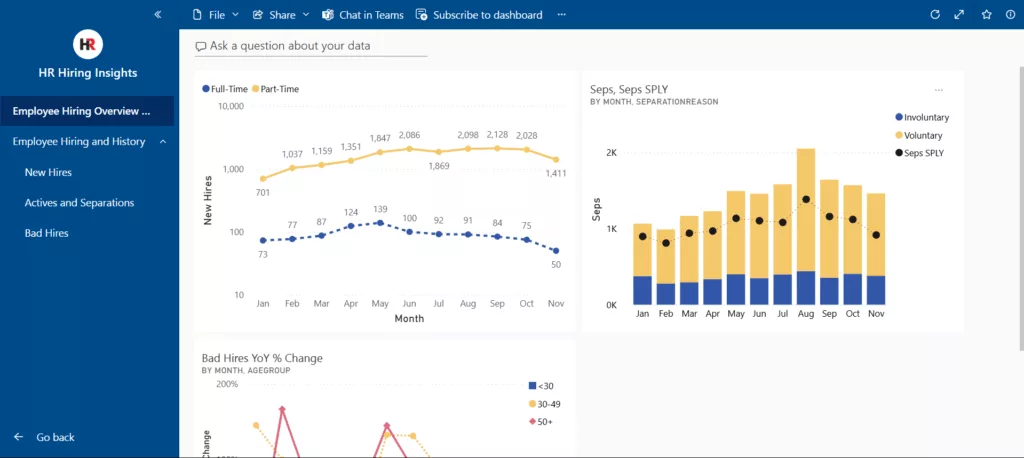Click Involuntary legend entry
The width and height of the screenshot is (1024, 458).
coord(922,118)
